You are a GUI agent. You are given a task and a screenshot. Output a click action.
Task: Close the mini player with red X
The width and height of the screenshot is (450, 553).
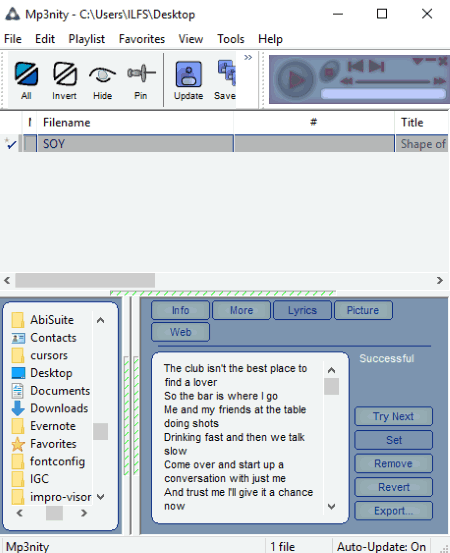tap(443, 61)
